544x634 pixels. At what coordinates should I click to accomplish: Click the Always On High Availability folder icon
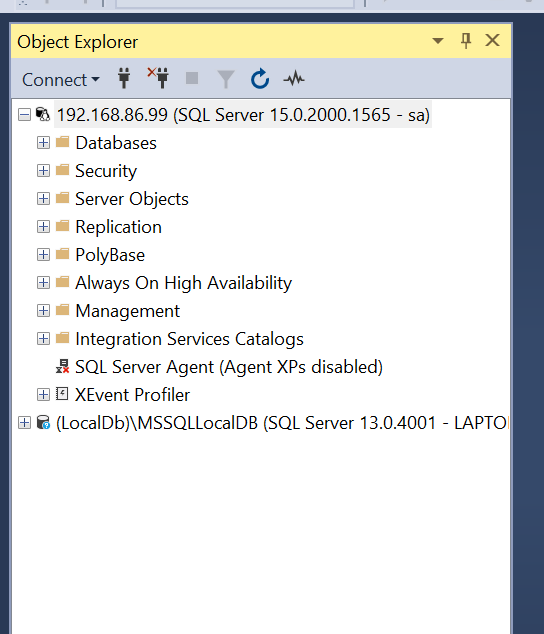62,282
